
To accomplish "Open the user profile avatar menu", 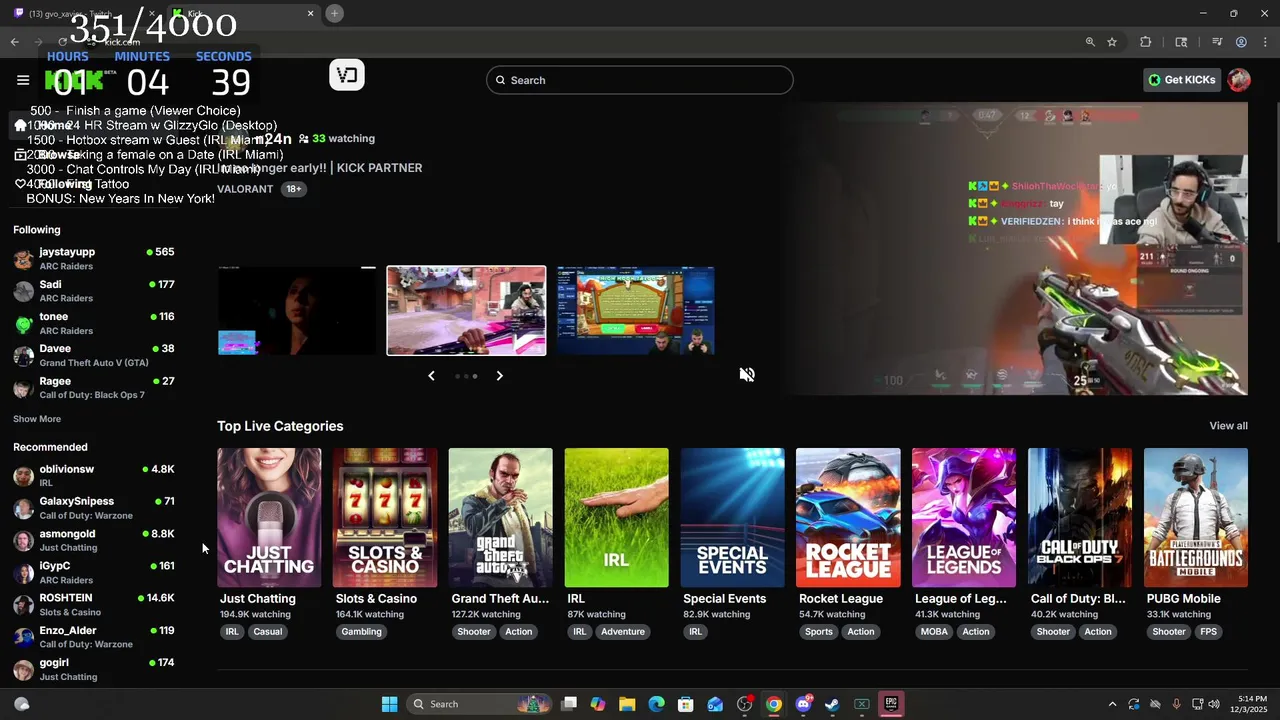I will (1239, 80).
